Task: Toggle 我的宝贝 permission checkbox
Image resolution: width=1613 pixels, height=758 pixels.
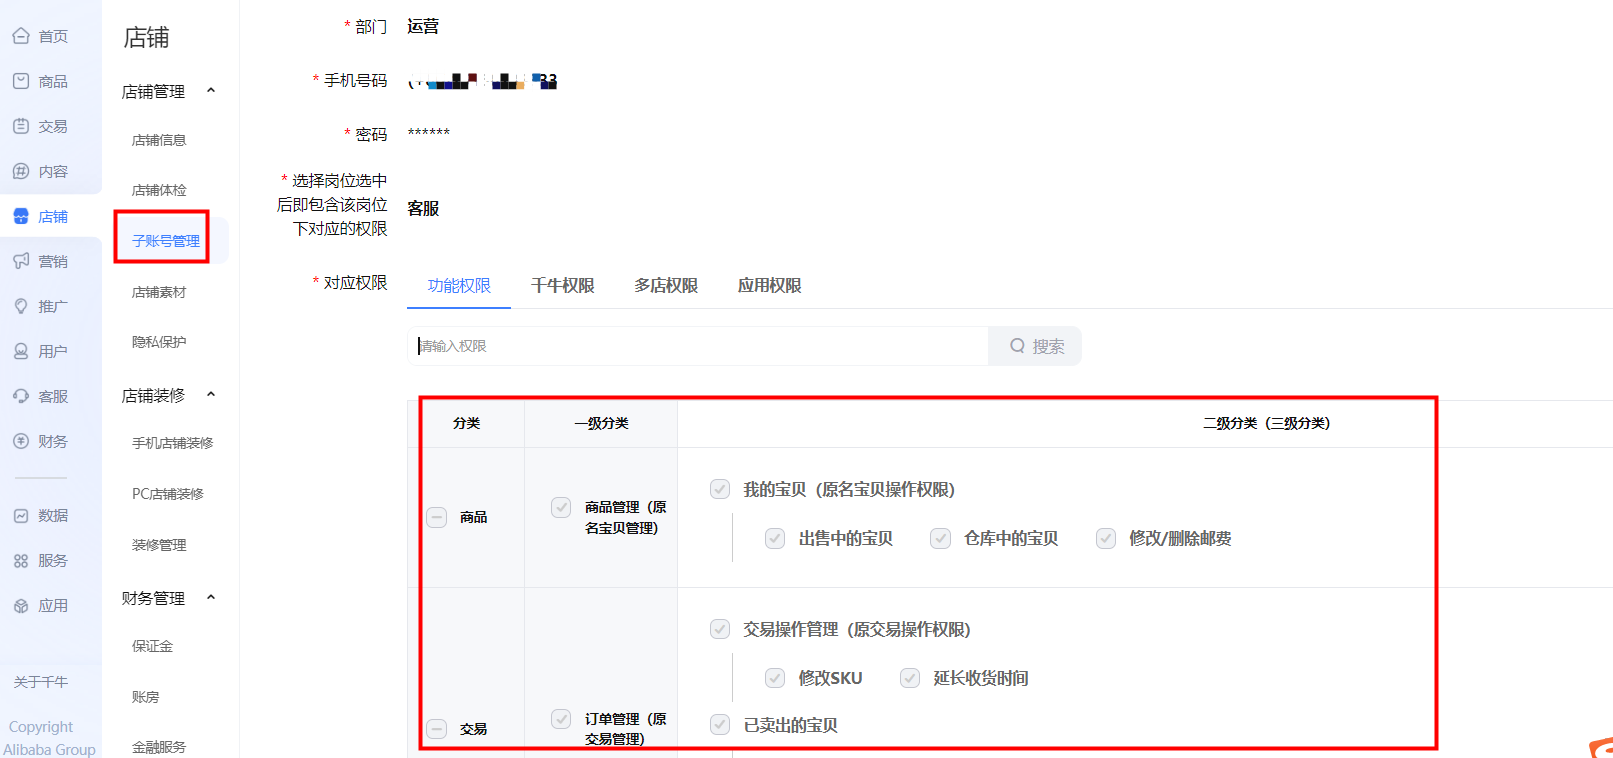Action: coord(720,489)
